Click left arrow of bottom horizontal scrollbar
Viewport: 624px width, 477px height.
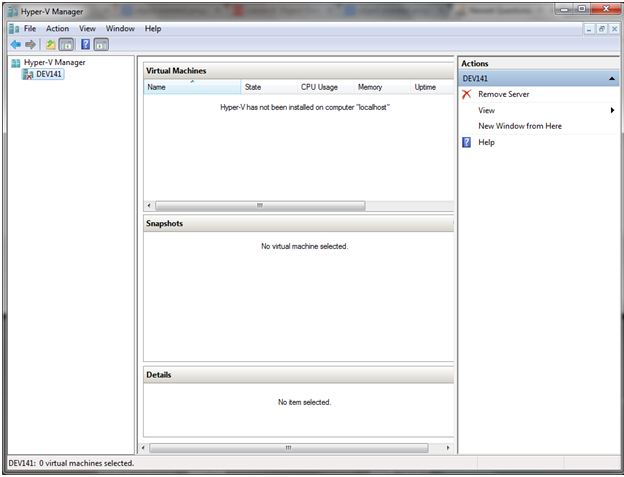143,448
